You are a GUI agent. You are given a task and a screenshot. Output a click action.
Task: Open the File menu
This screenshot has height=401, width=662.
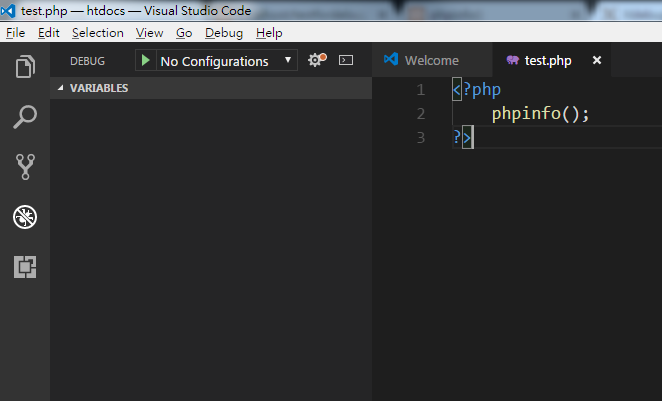[x=16, y=33]
